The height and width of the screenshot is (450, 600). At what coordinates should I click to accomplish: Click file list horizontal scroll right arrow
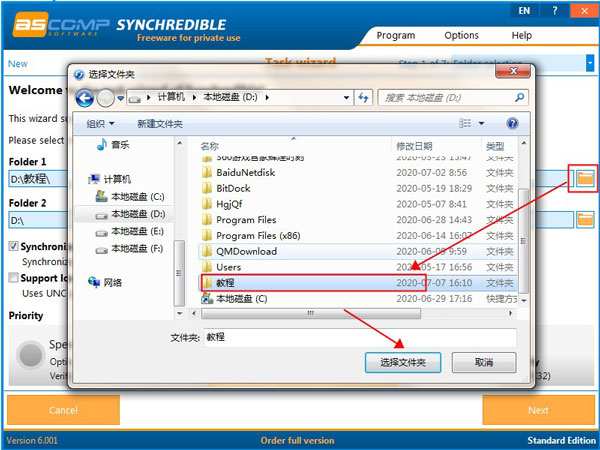tap(510, 313)
